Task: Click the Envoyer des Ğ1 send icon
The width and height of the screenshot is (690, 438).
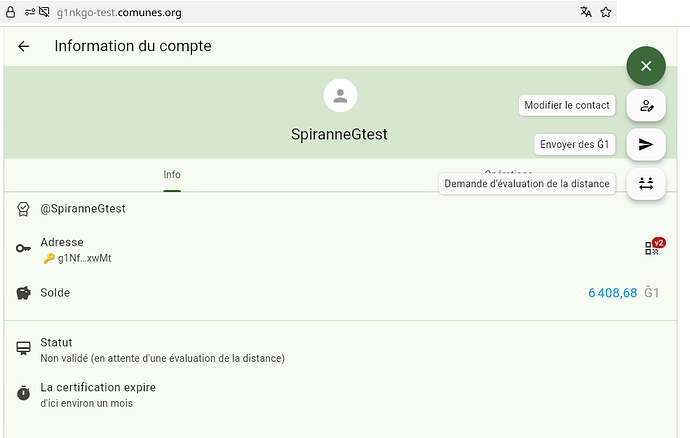Action: click(646, 144)
